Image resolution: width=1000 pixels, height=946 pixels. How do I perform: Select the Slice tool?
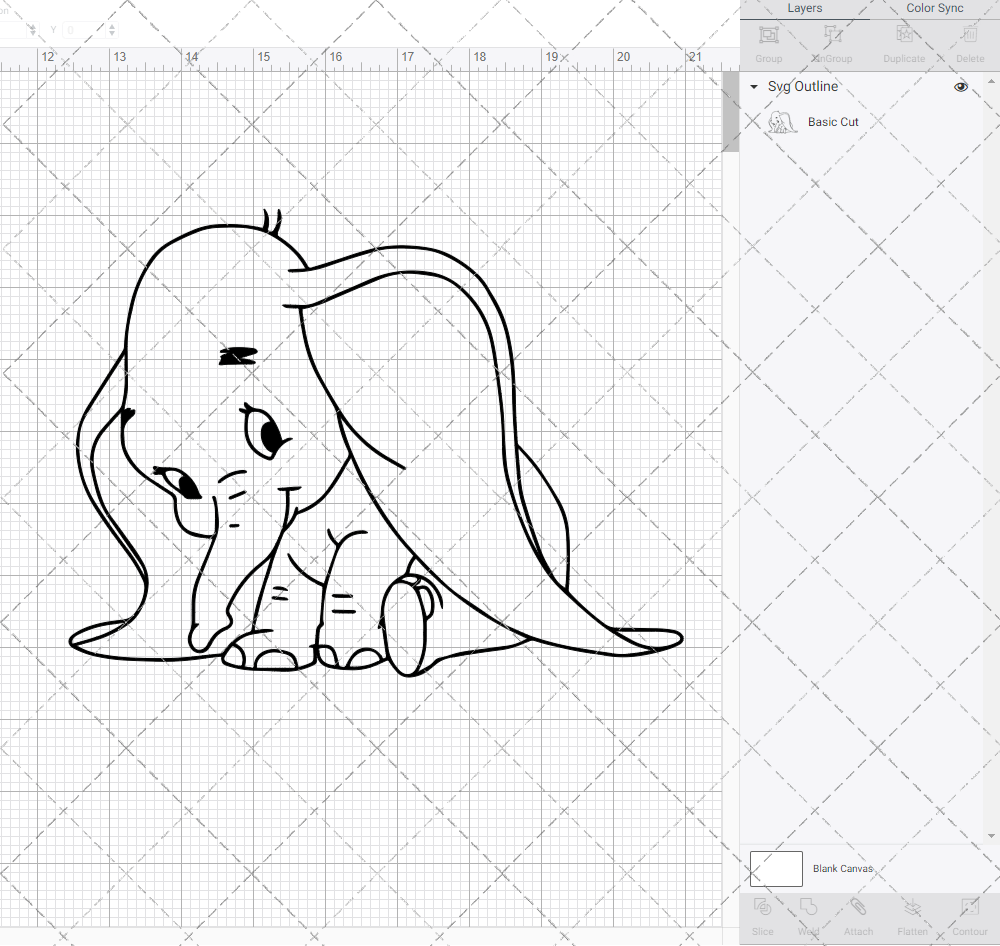point(762,915)
